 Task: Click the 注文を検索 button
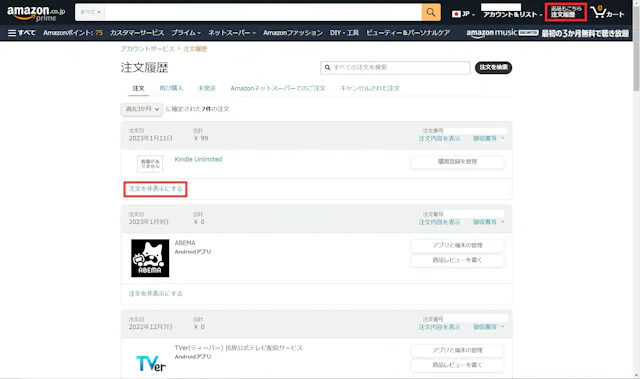click(493, 67)
